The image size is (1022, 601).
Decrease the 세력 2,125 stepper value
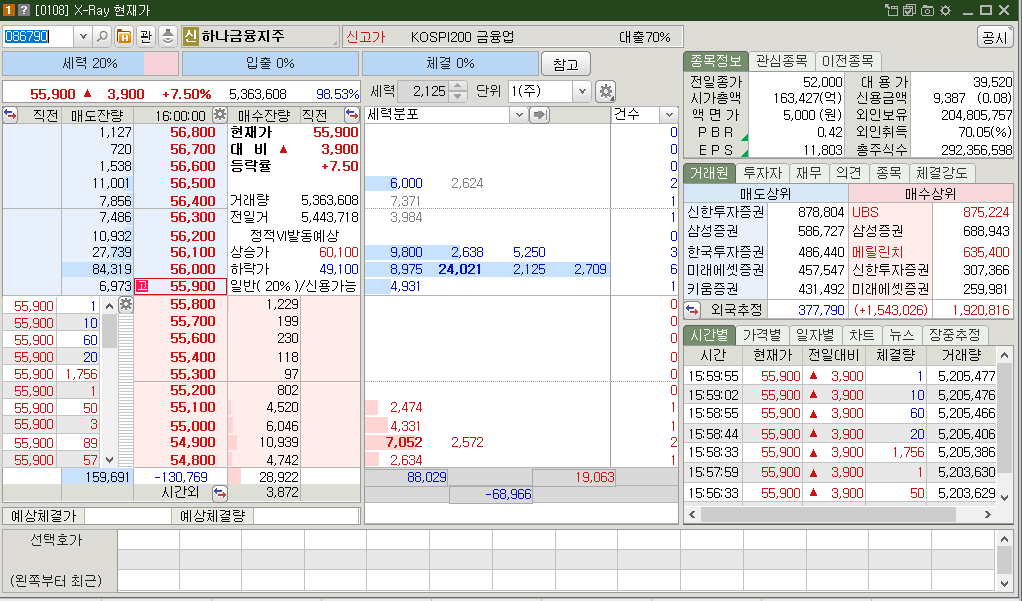click(x=458, y=96)
